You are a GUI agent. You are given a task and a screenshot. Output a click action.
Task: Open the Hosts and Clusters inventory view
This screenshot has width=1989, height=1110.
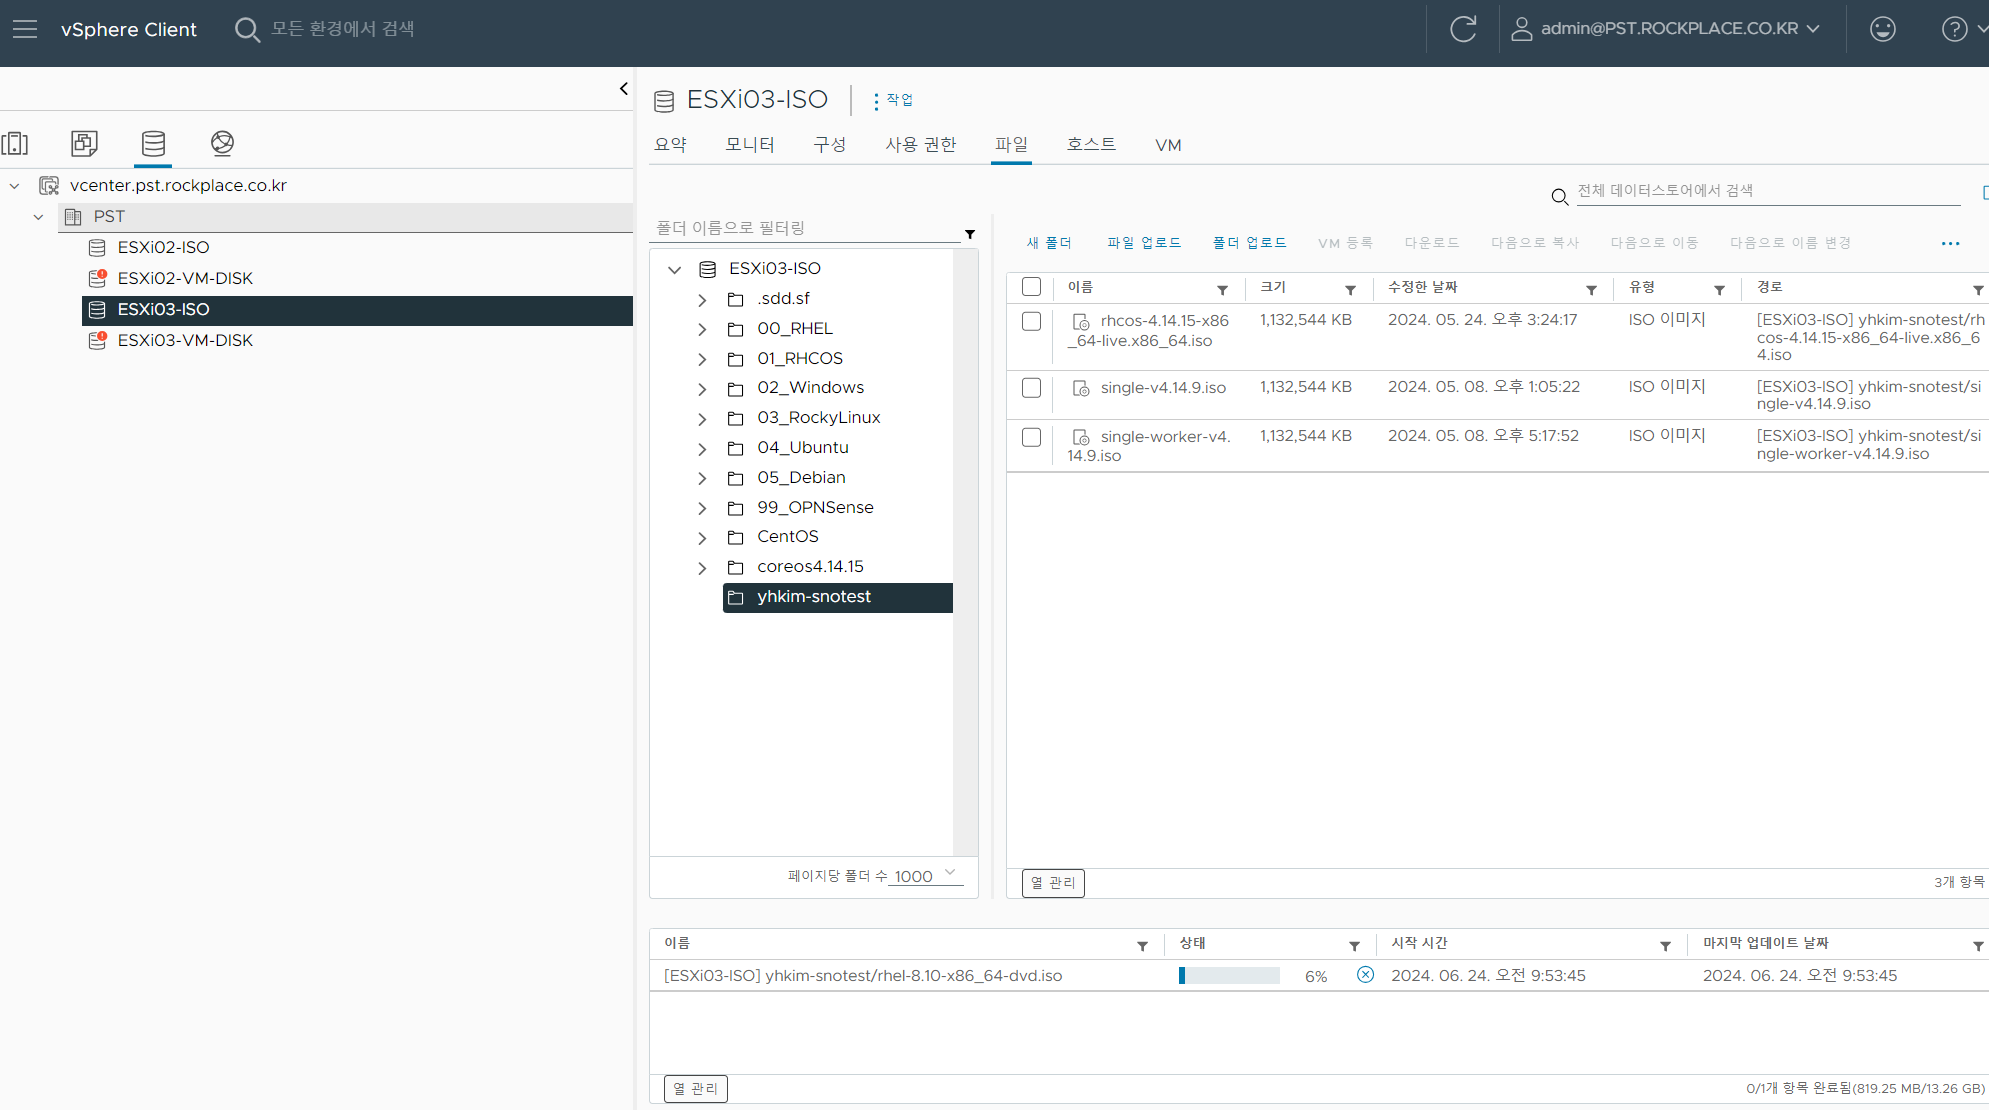[16, 143]
